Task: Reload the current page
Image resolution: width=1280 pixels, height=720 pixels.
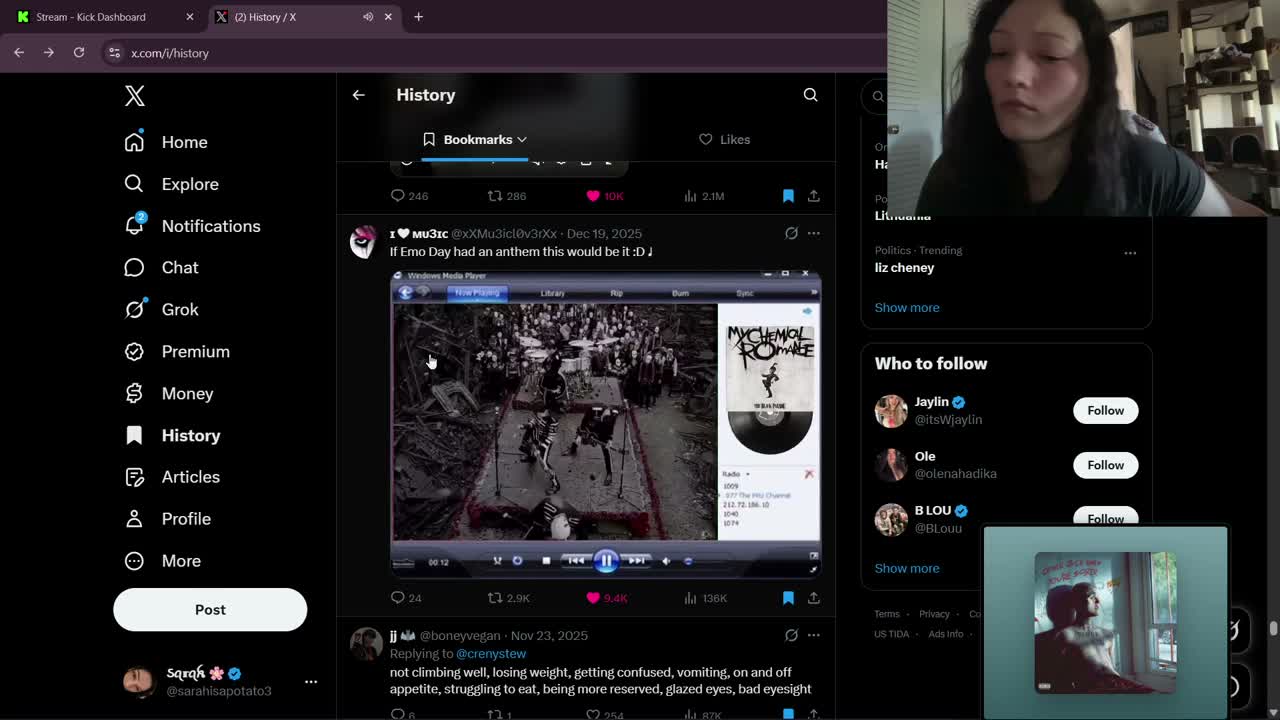Action: point(79,53)
